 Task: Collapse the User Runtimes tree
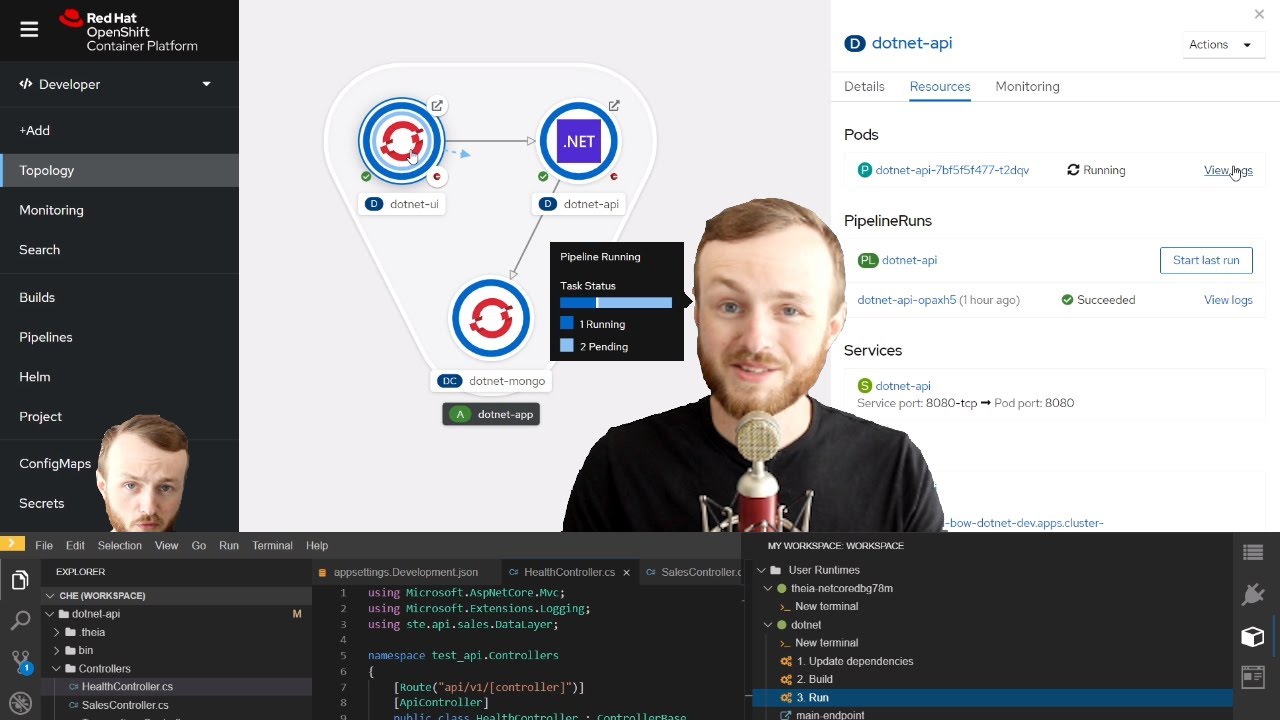[x=761, y=570]
